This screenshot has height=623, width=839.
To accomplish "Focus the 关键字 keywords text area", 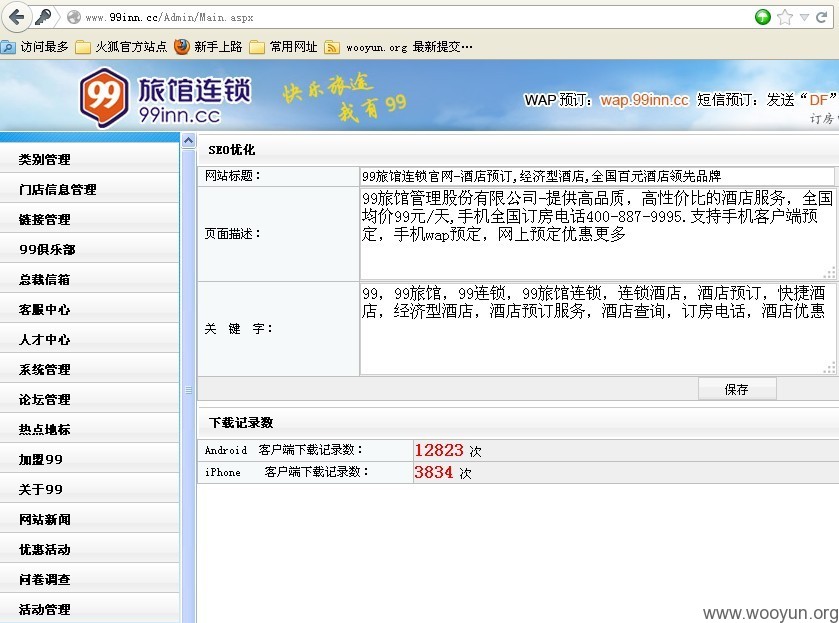I will tap(597, 328).
